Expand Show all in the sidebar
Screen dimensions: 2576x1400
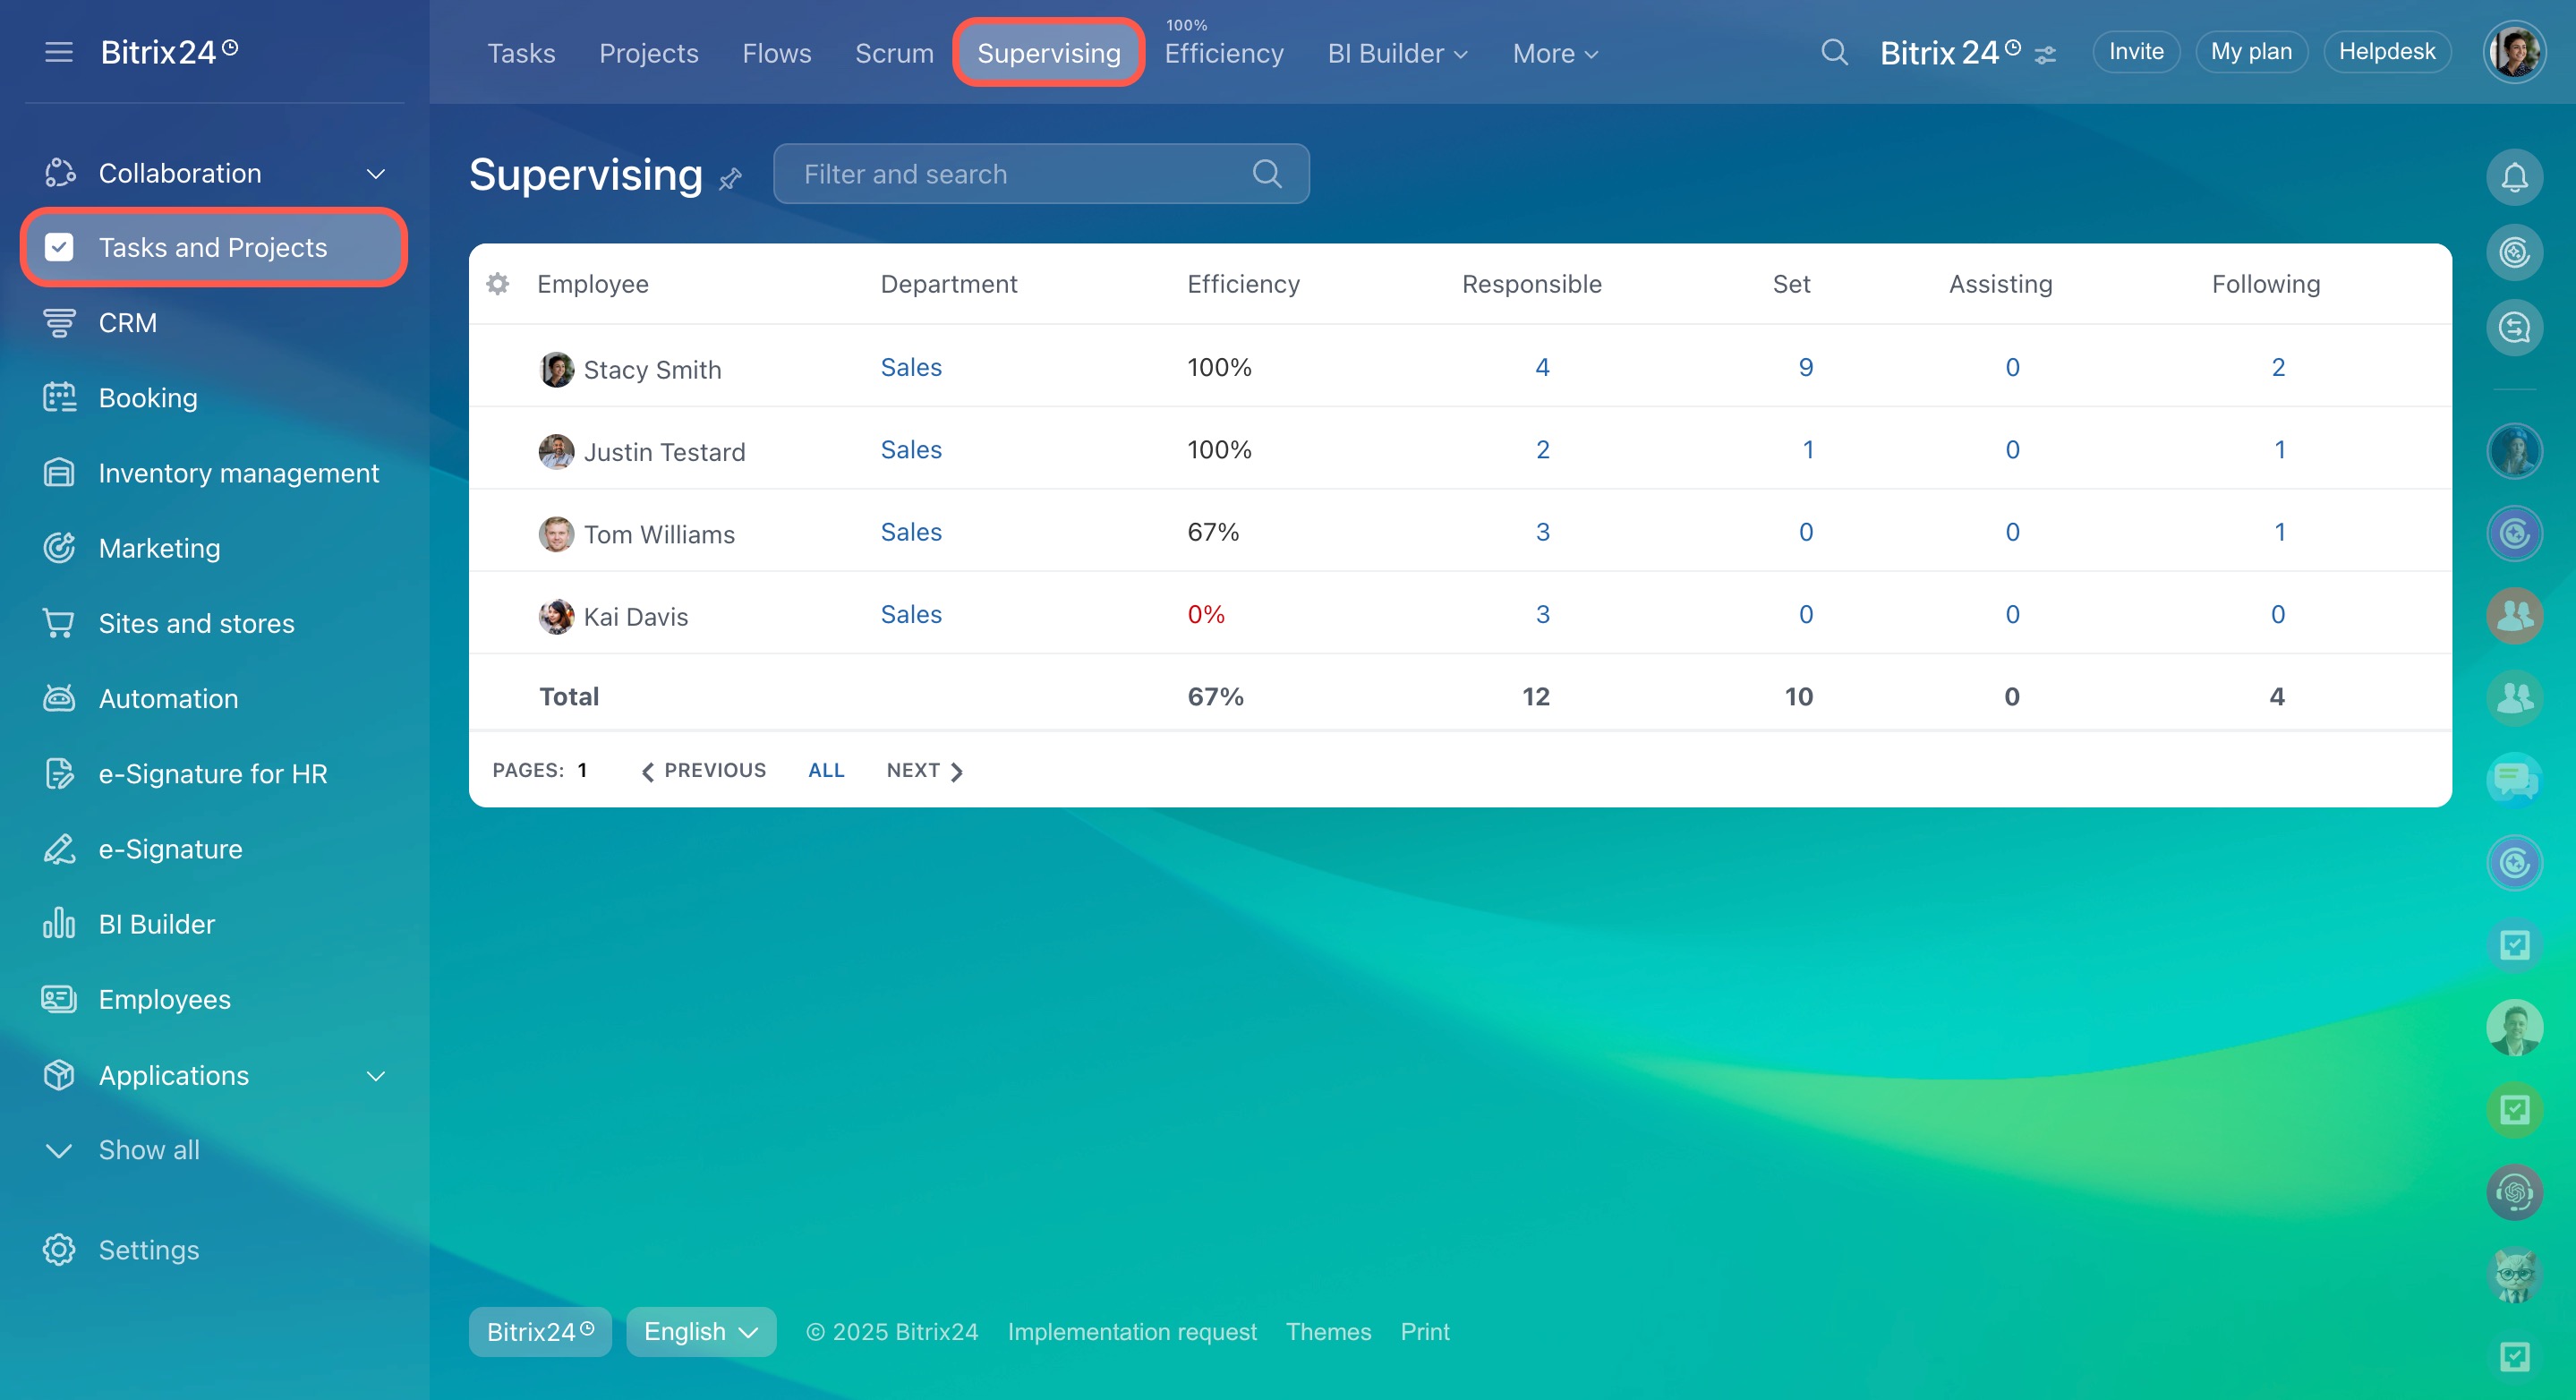click(122, 1150)
